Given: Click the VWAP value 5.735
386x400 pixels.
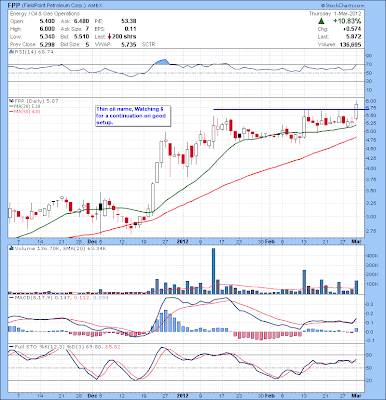Looking at the screenshot, I should (129, 44).
